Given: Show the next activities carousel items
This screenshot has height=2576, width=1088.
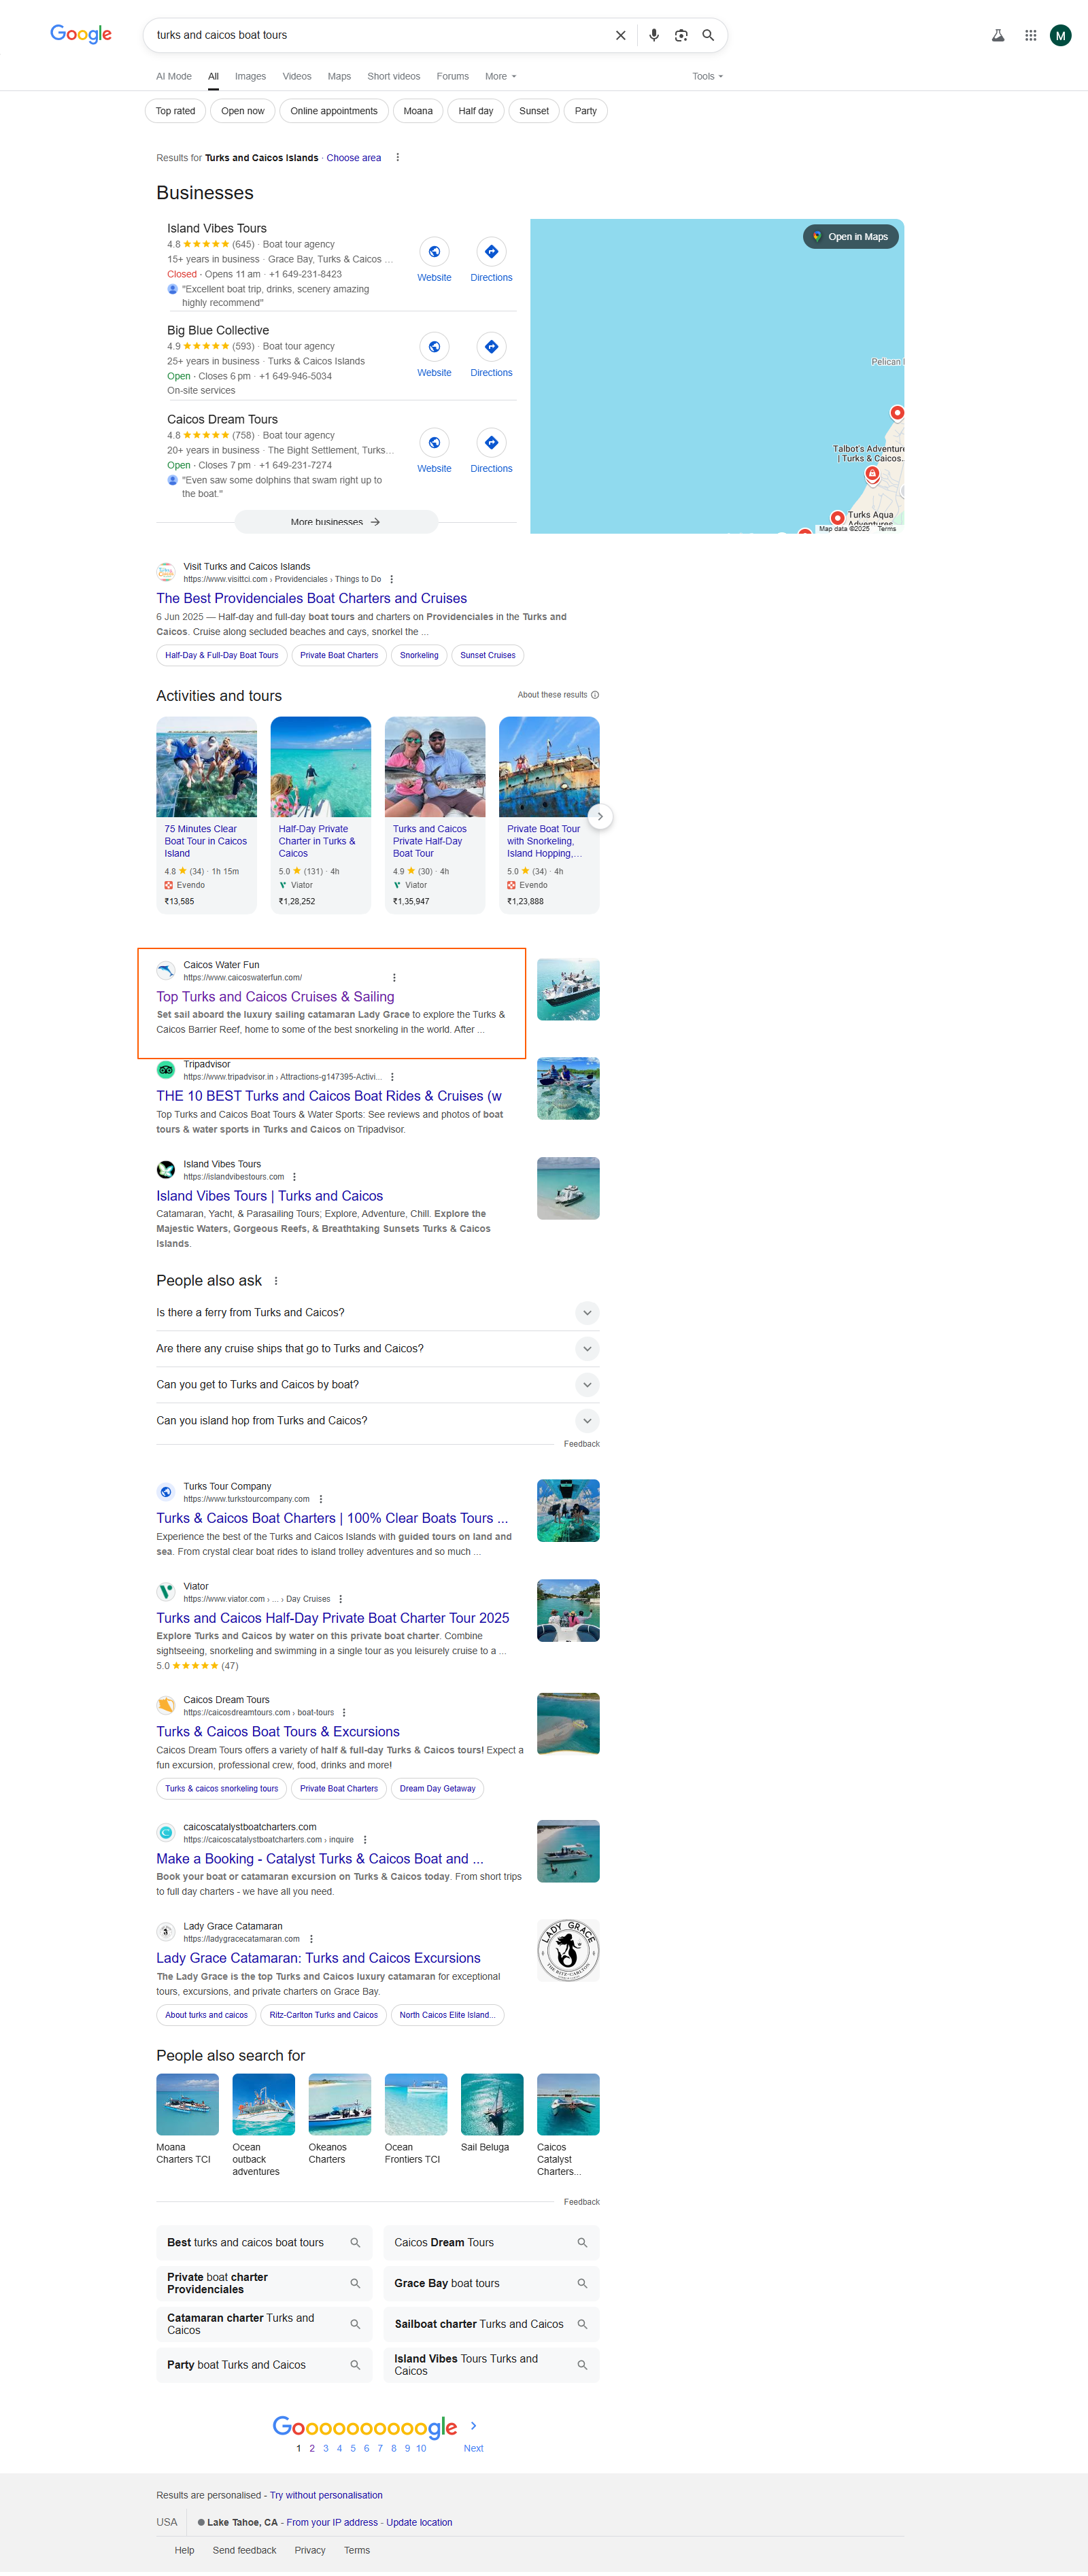Looking at the screenshot, I should [600, 816].
